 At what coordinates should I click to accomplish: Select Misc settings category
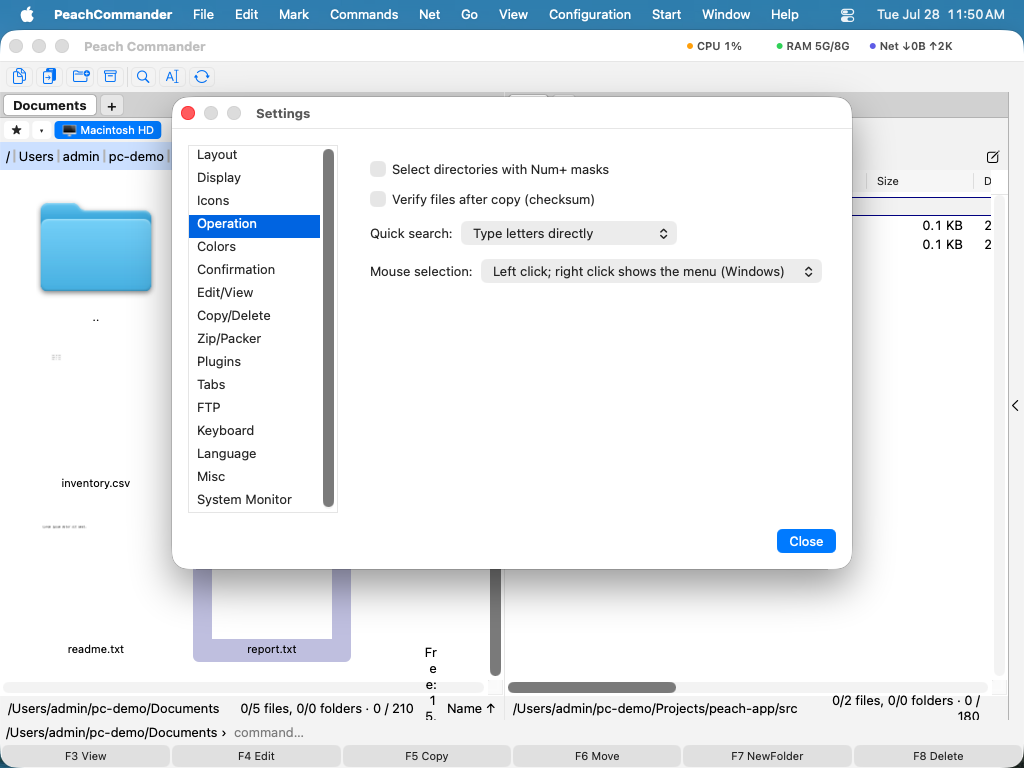click(x=254, y=476)
